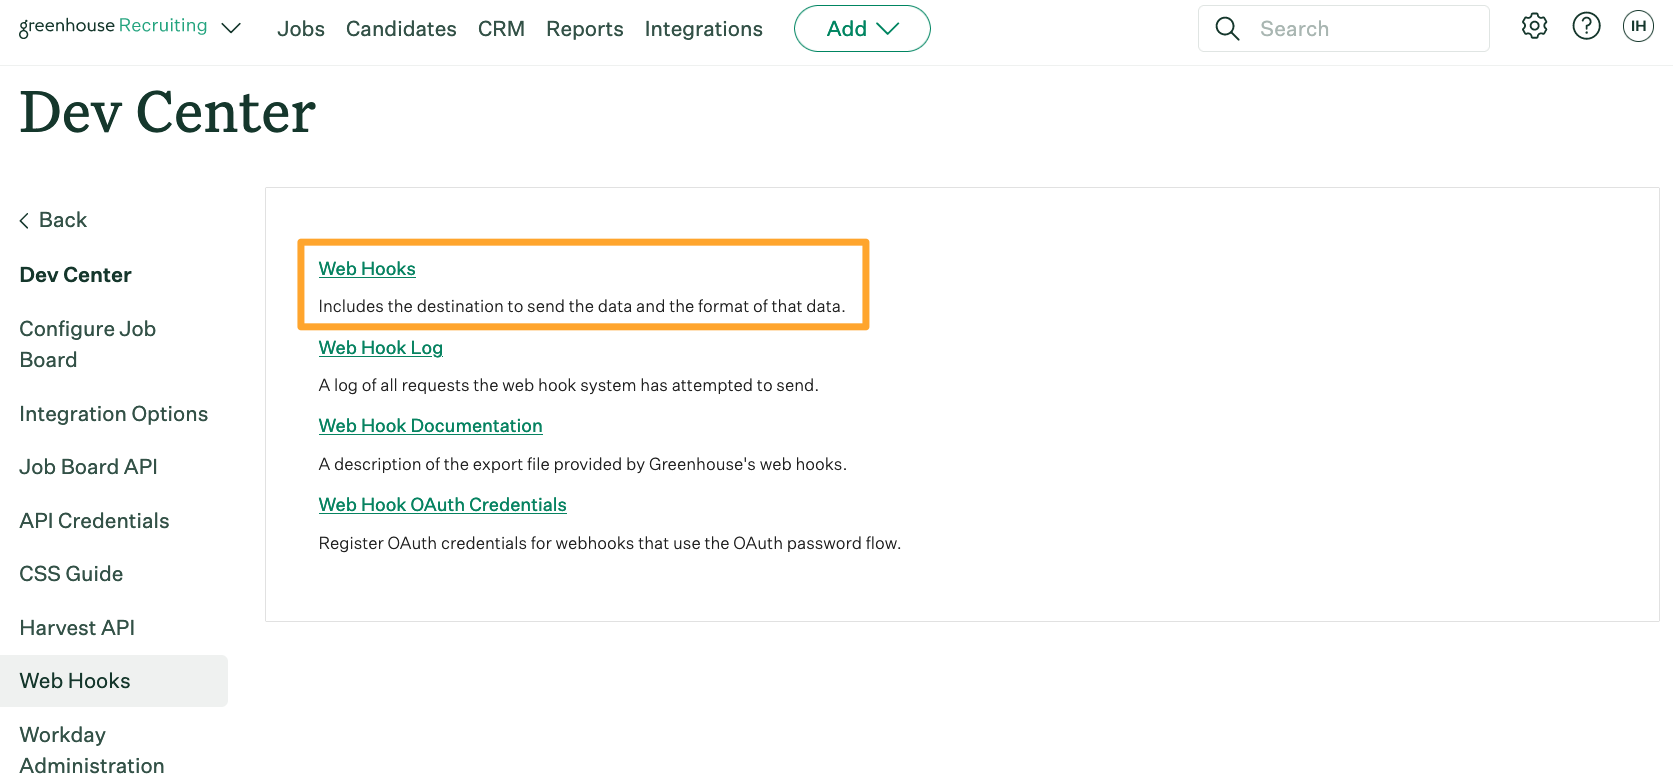Open the CRM navigation item

click(x=501, y=29)
